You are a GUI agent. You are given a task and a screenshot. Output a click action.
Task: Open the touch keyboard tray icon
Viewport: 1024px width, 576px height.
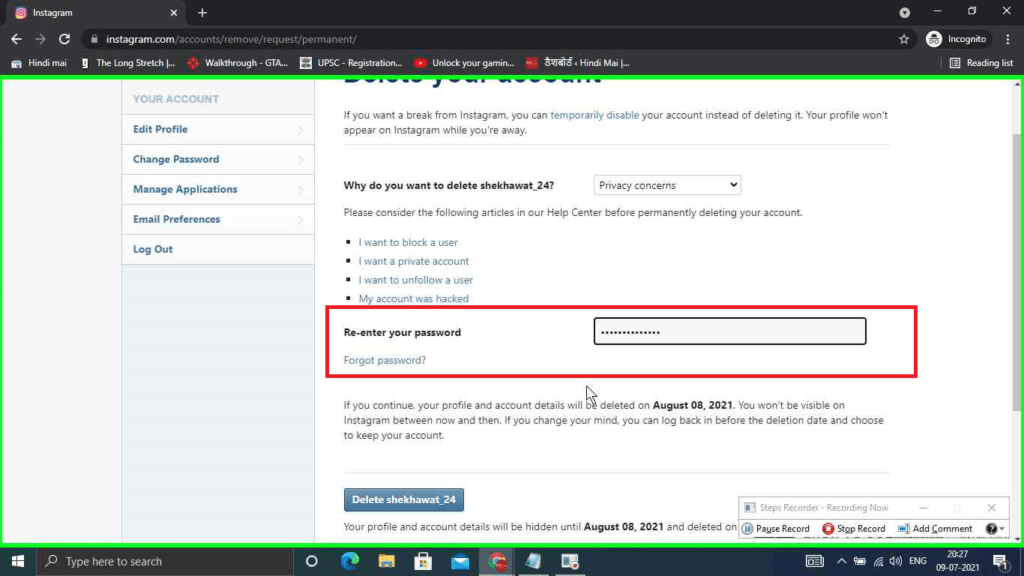click(814, 561)
